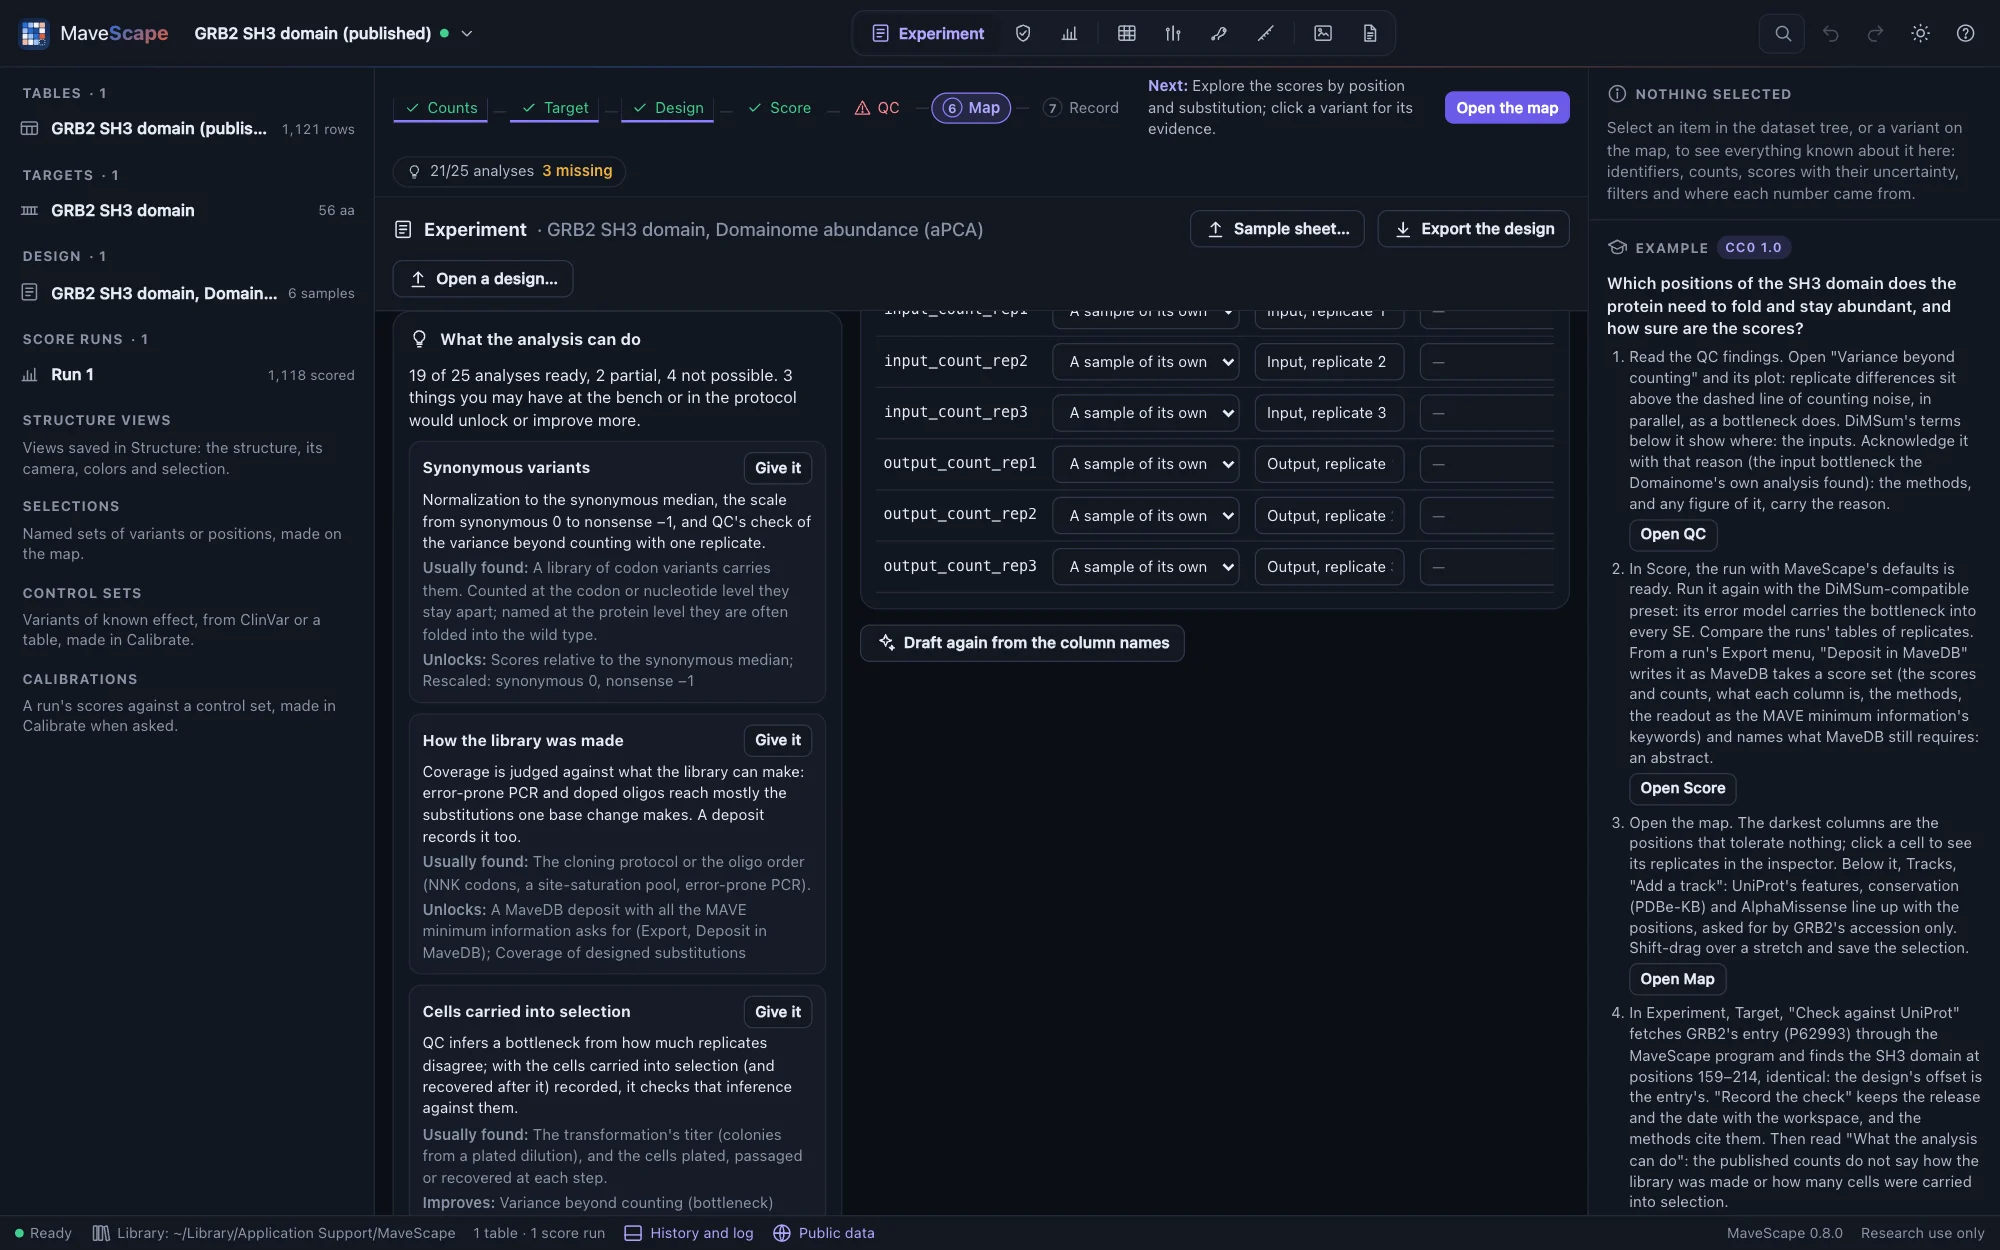The width and height of the screenshot is (2000, 1250).
Task: Select Run 1 in score runs
Action: pos(188,375)
